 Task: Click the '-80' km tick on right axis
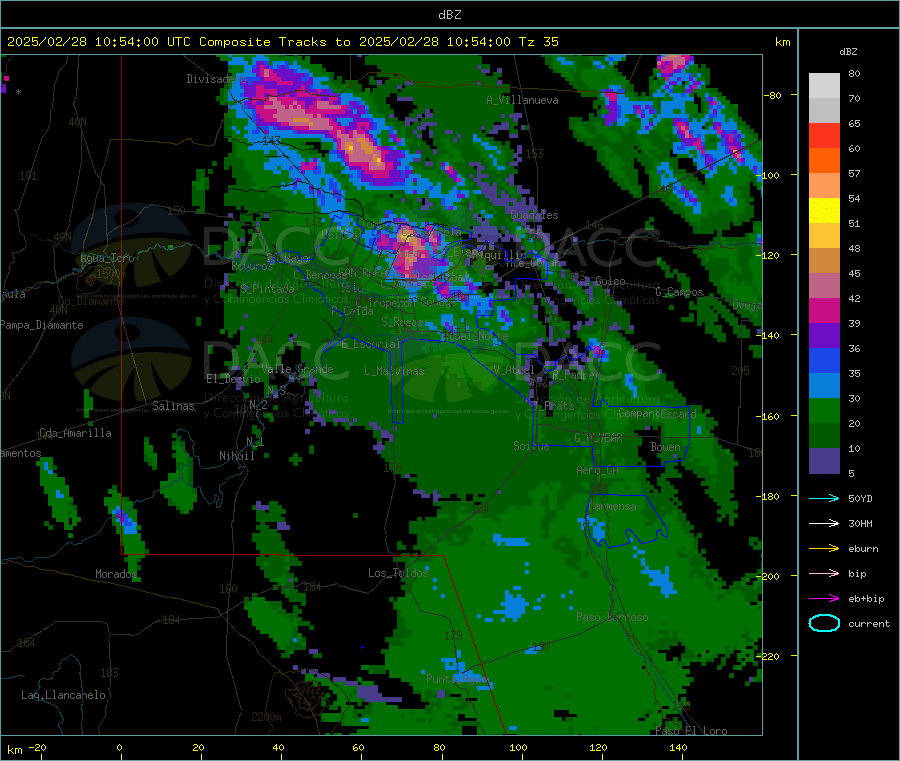pos(772,95)
